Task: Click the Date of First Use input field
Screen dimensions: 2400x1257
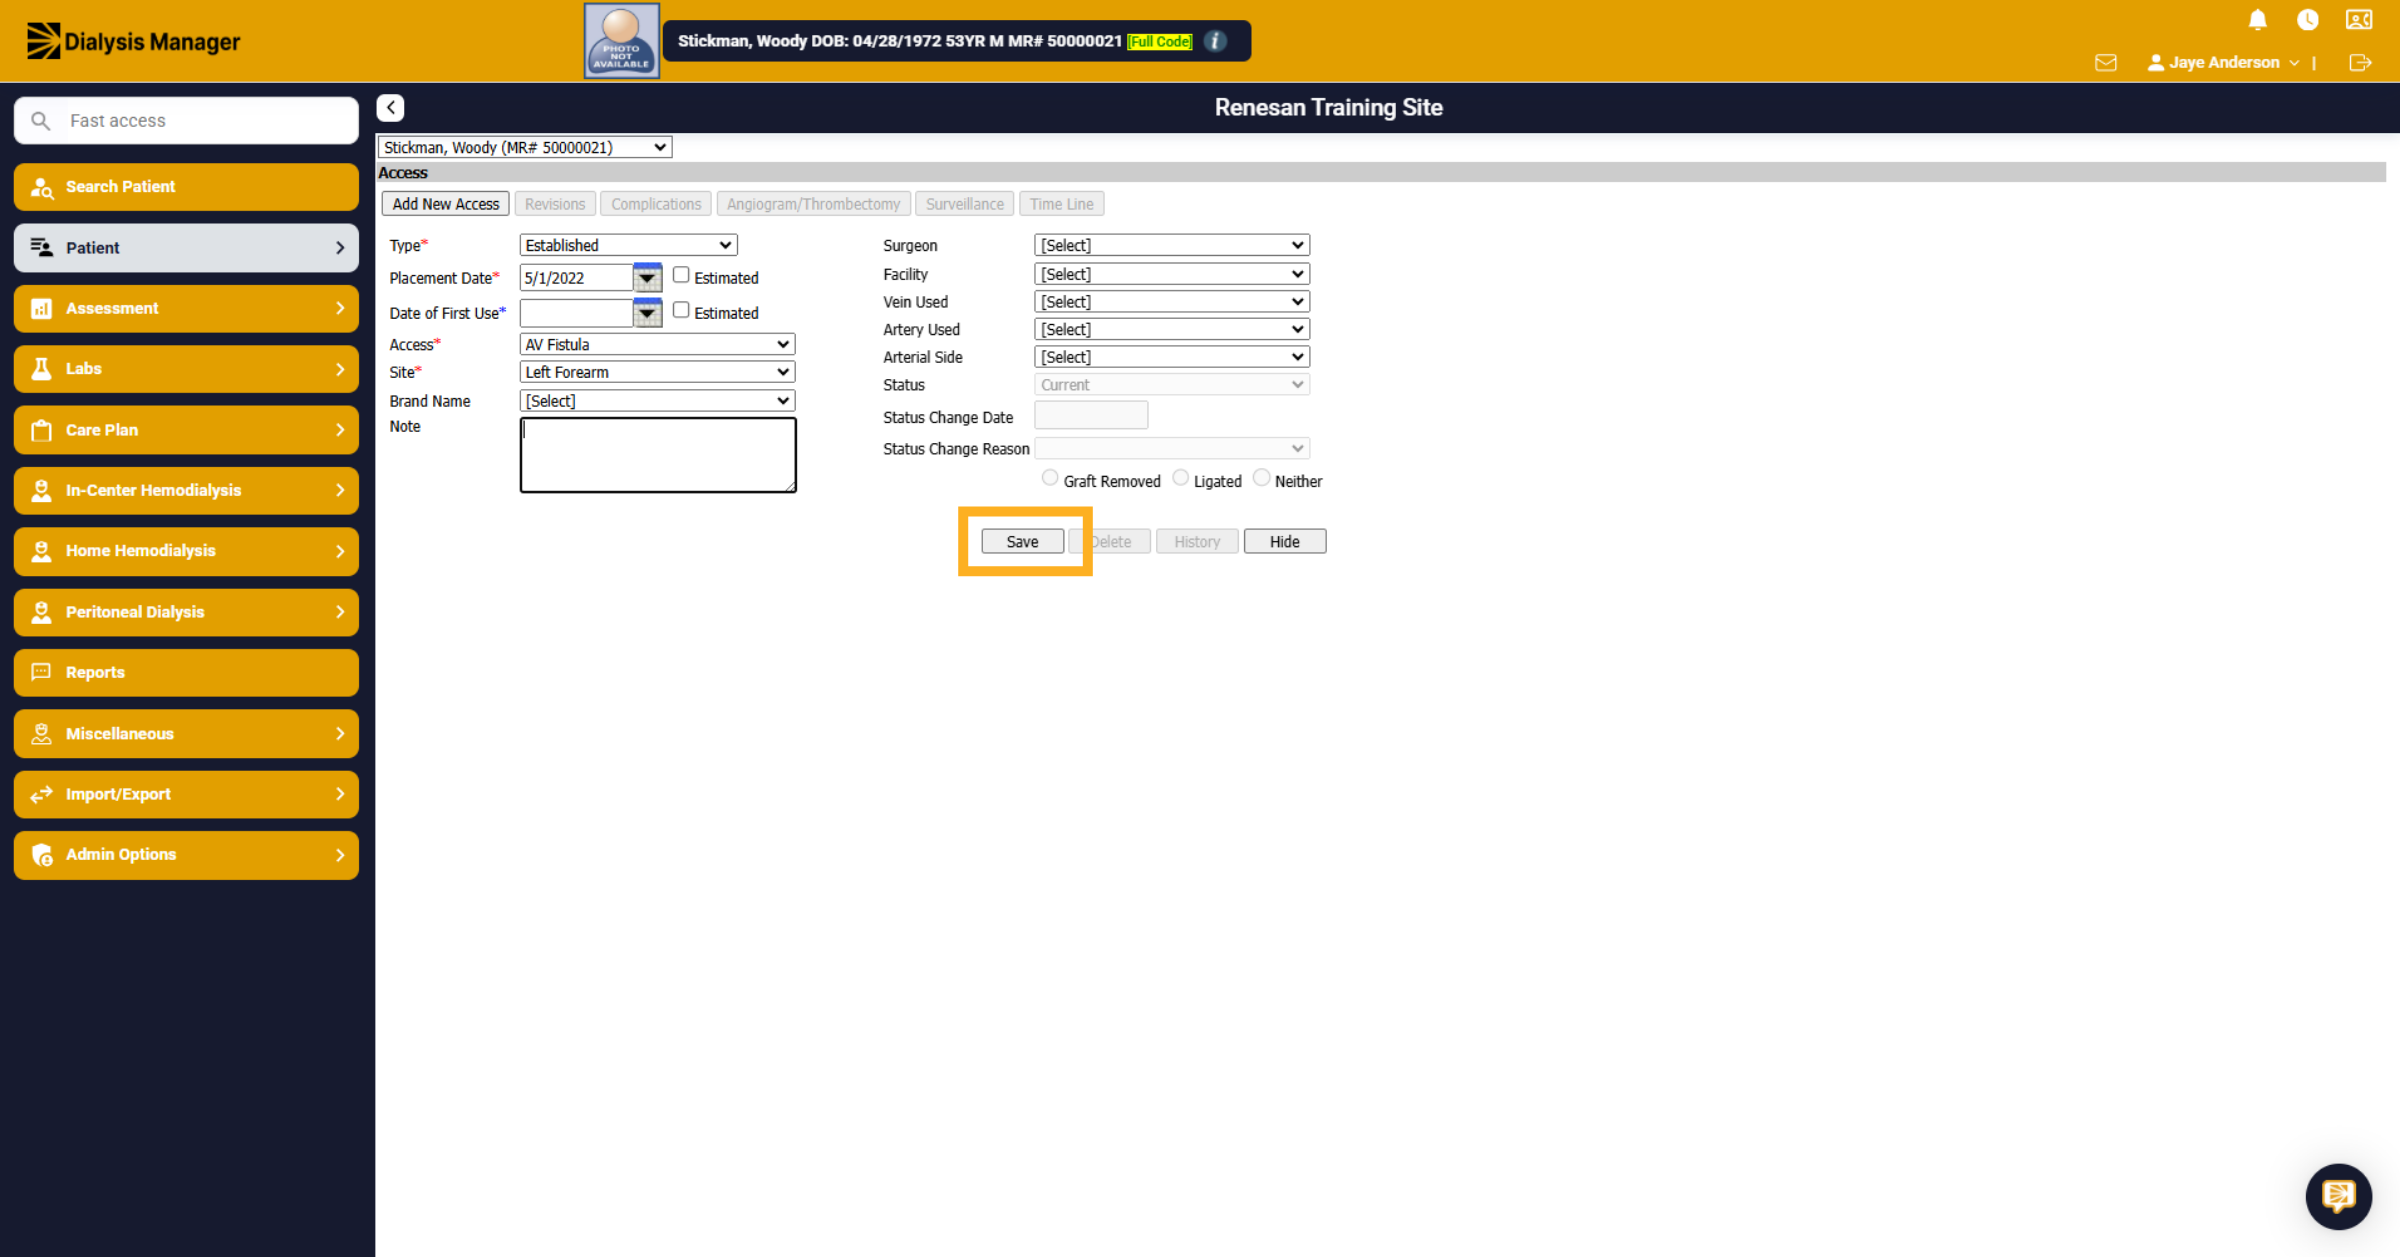Action: pyautogui.click(x=576, y=313)
